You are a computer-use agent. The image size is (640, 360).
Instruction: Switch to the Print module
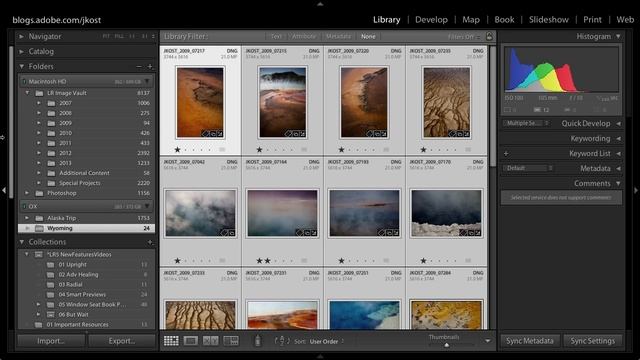592,20
